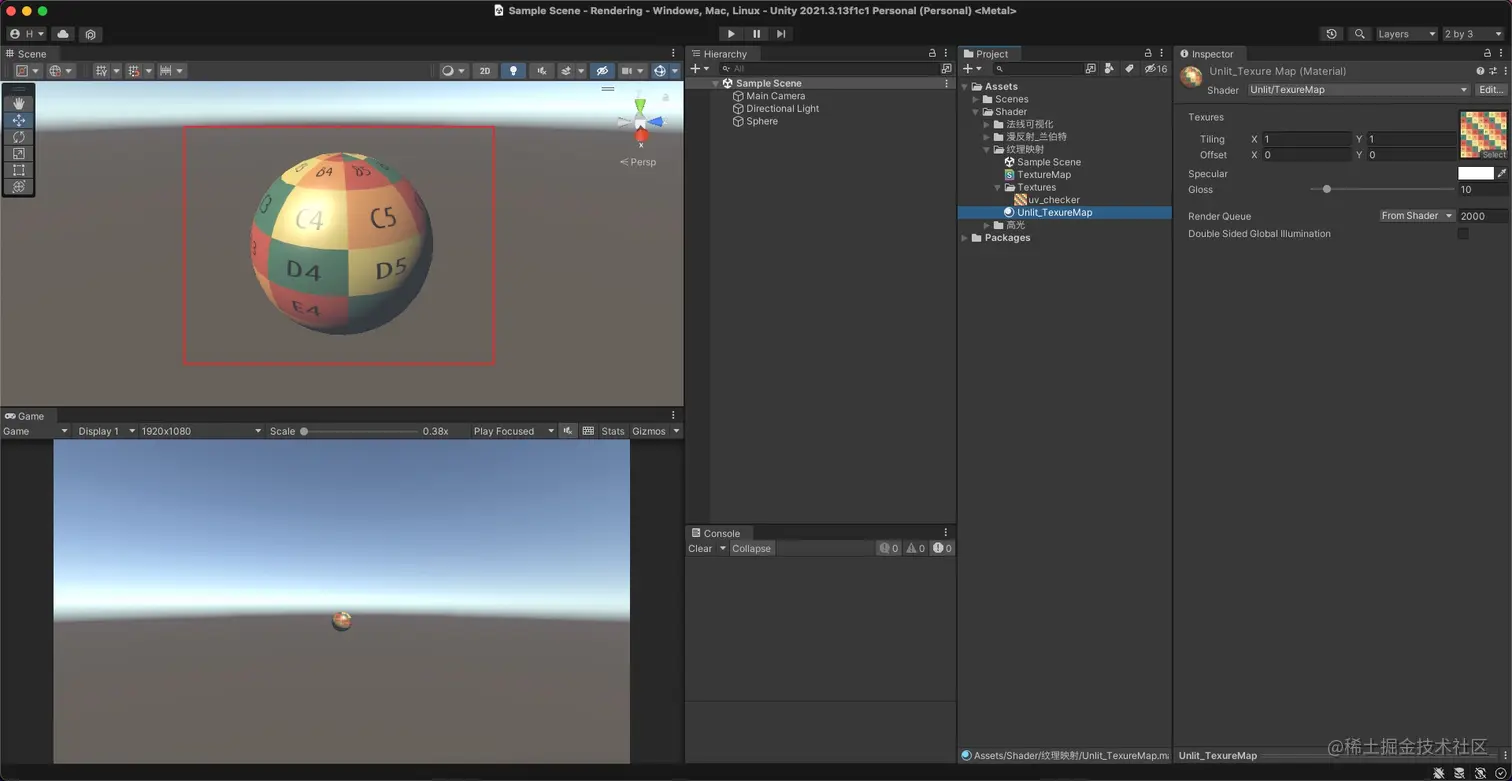This screenshot has width=1512, height=781.
Task: Toggle 2D view mode in Scene
Action: coord(485,71)
